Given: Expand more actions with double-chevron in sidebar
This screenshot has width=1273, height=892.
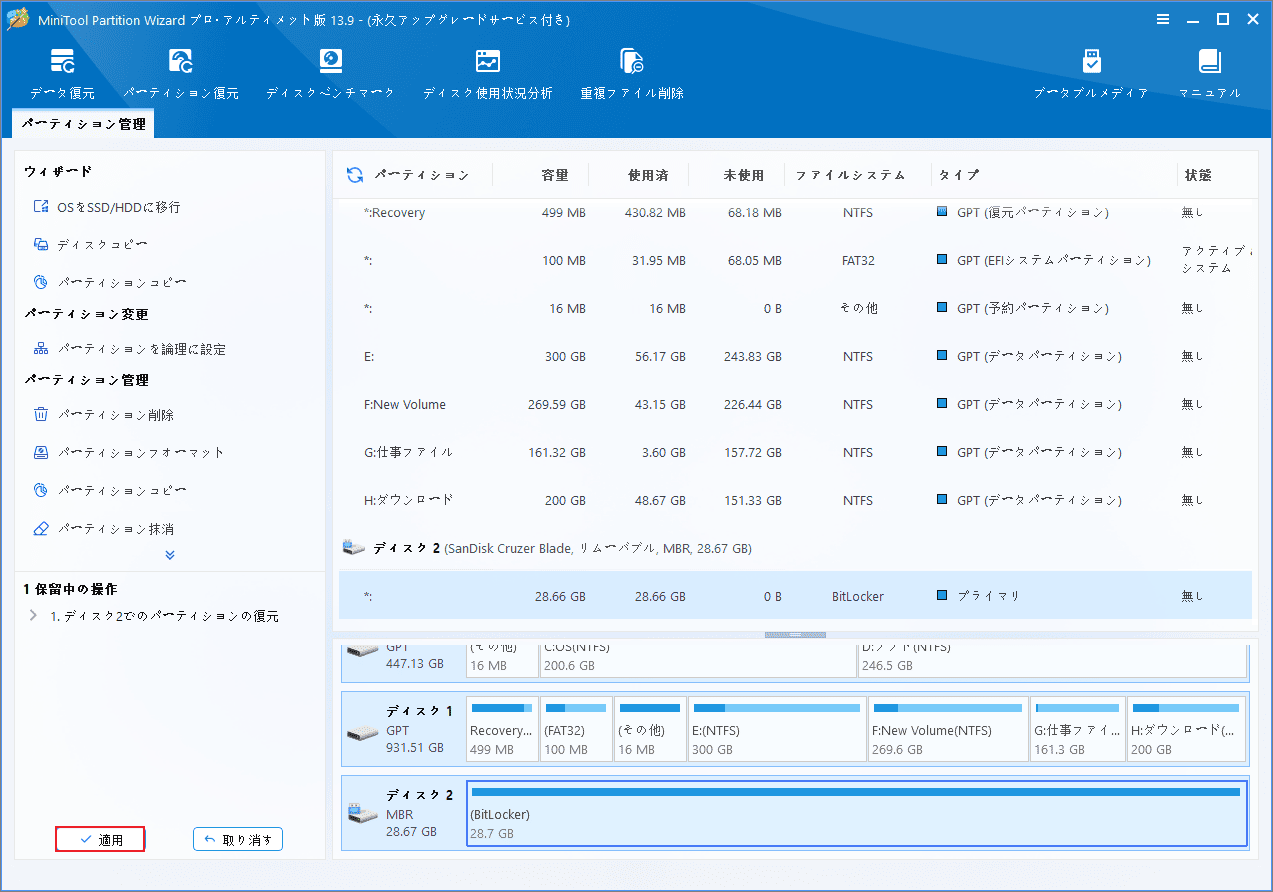Looking at the screenshot, I should pyautogui.click(x=170, y=555).
